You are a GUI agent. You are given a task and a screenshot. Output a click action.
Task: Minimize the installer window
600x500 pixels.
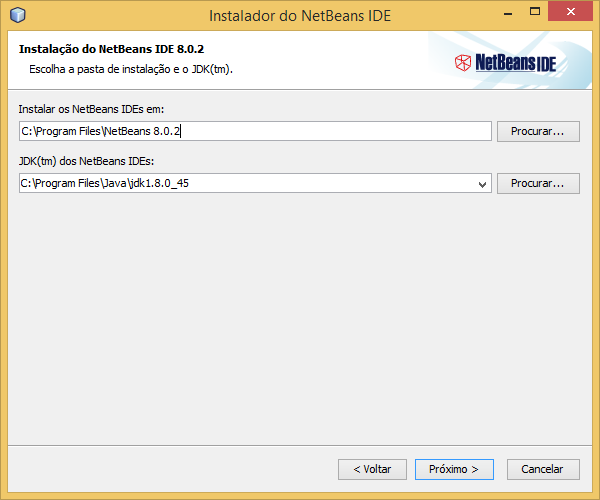(508, 14)
